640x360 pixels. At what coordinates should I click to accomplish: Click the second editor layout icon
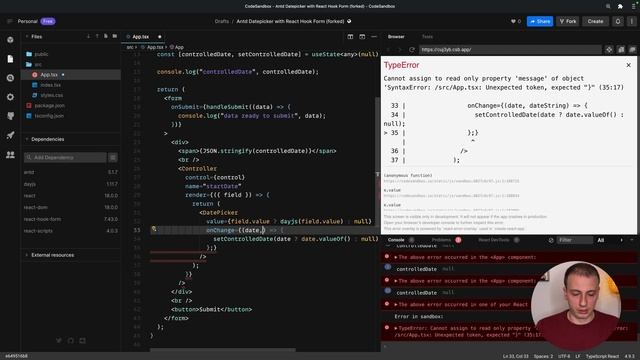(x=362, y=37)
